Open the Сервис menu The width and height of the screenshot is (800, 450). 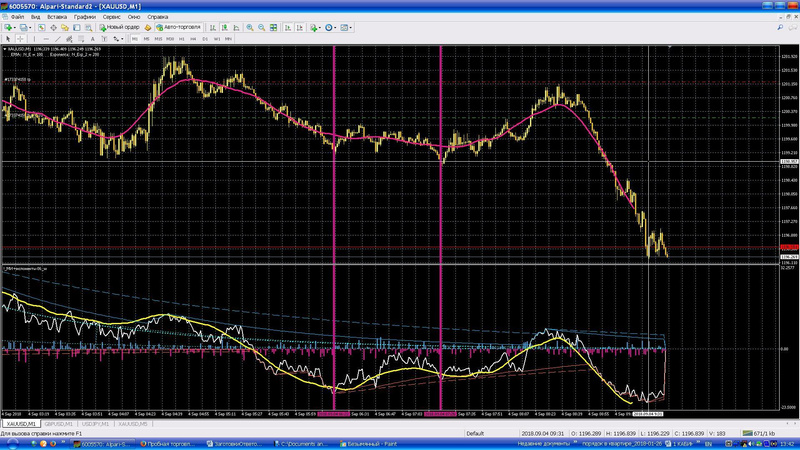coord(111,17)
